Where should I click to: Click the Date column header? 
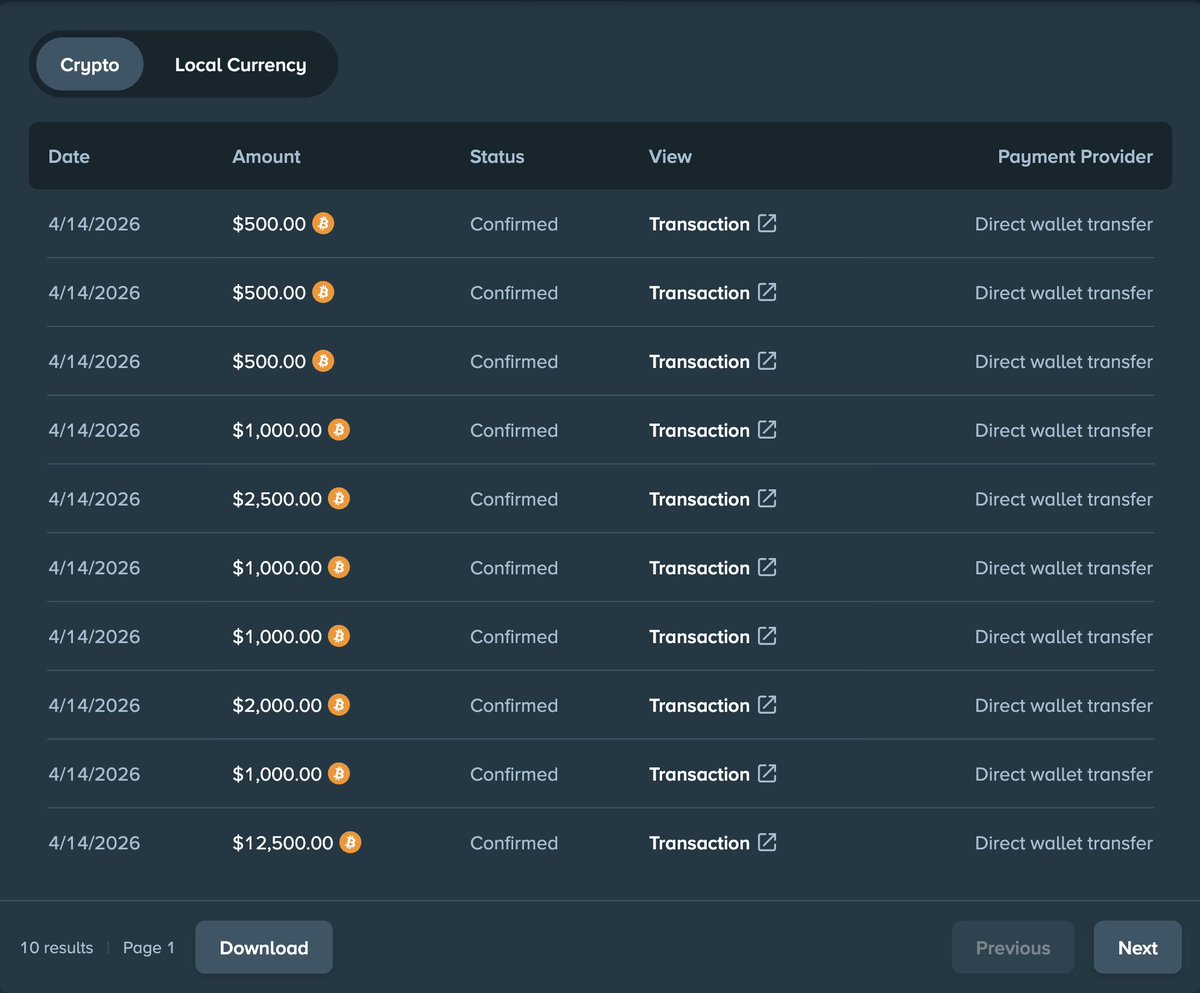pos(69,156)
